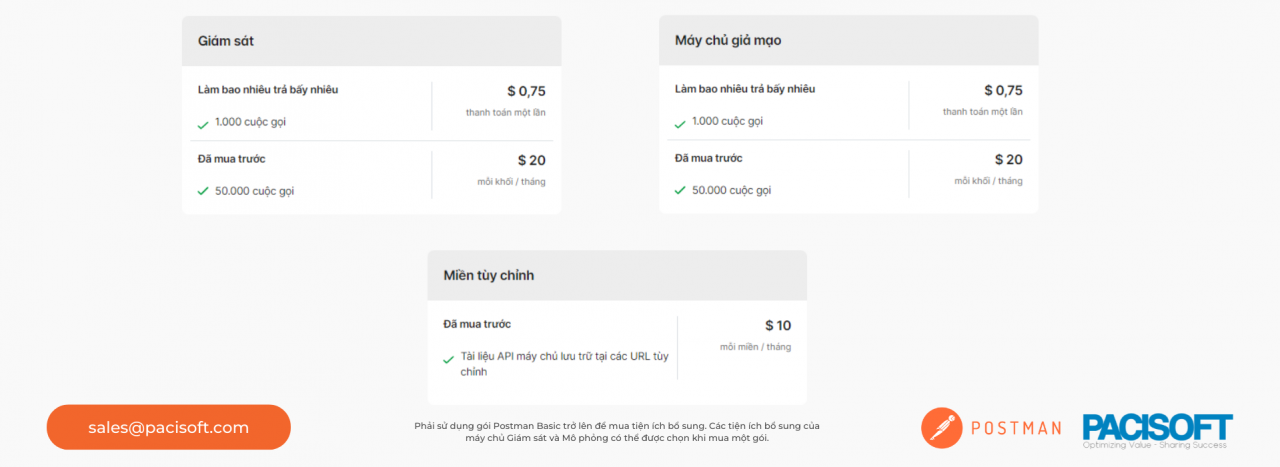This screenshot has width=1280, height=467.
Task: Select the Giám sát card header
Action: [x=371, y=41]
